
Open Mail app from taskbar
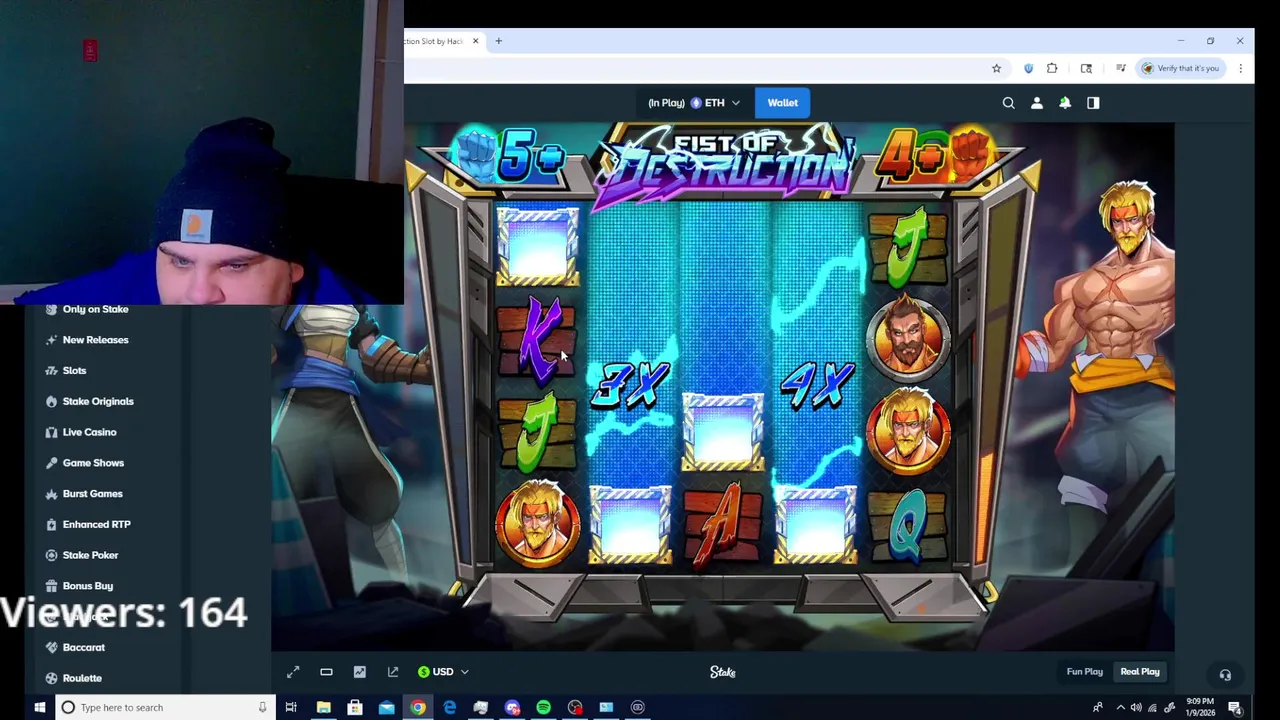tap(386, 707)
